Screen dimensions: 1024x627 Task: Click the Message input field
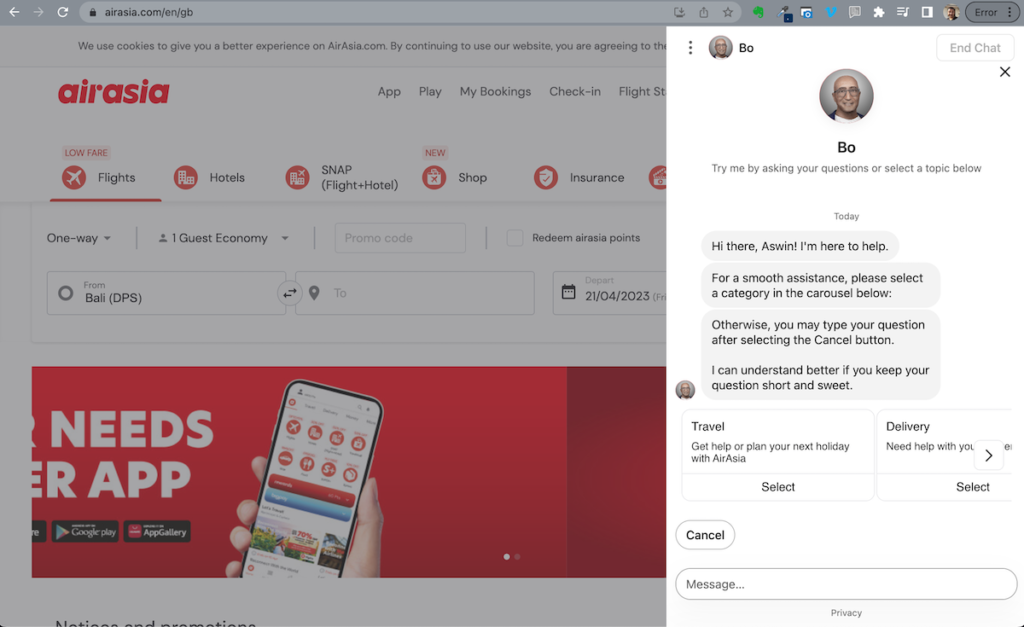pyautogui.click(x=846, y=584)
